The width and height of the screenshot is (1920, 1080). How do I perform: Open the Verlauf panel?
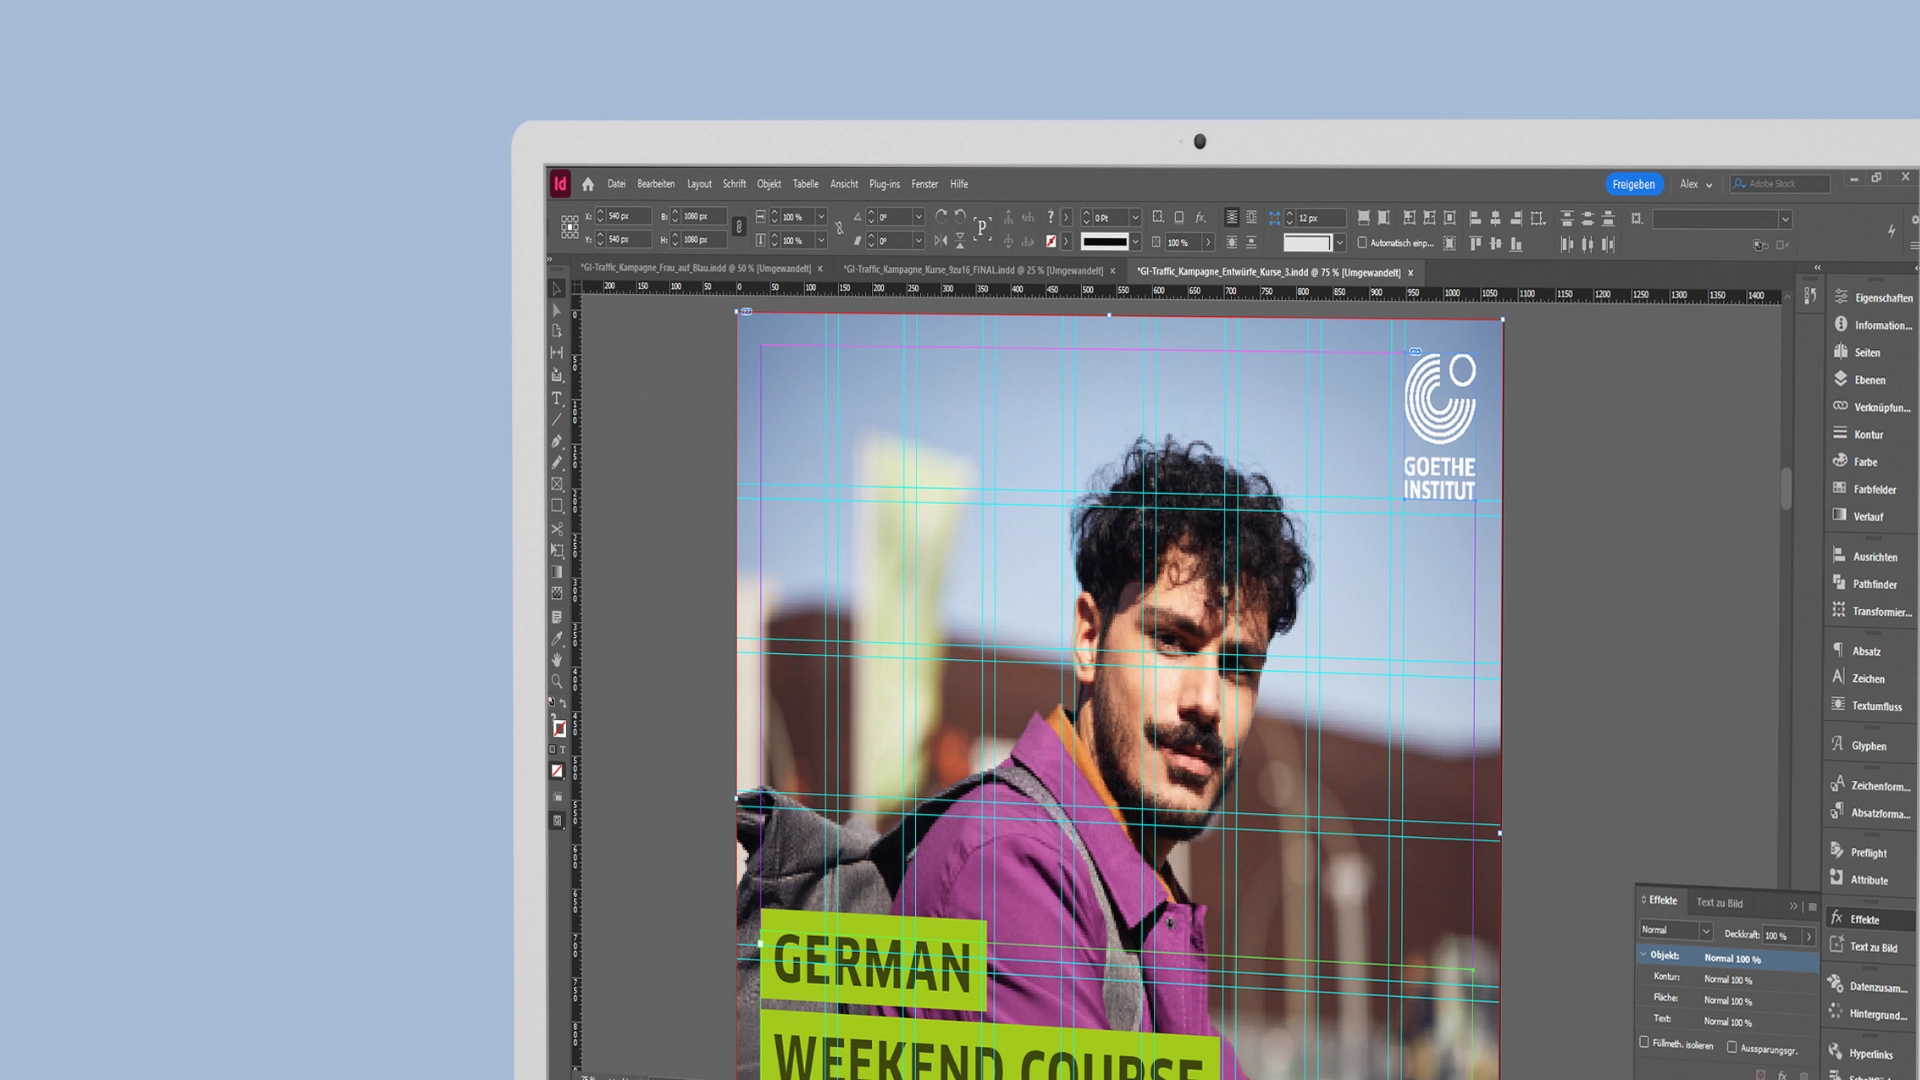tap(1858, 516)
